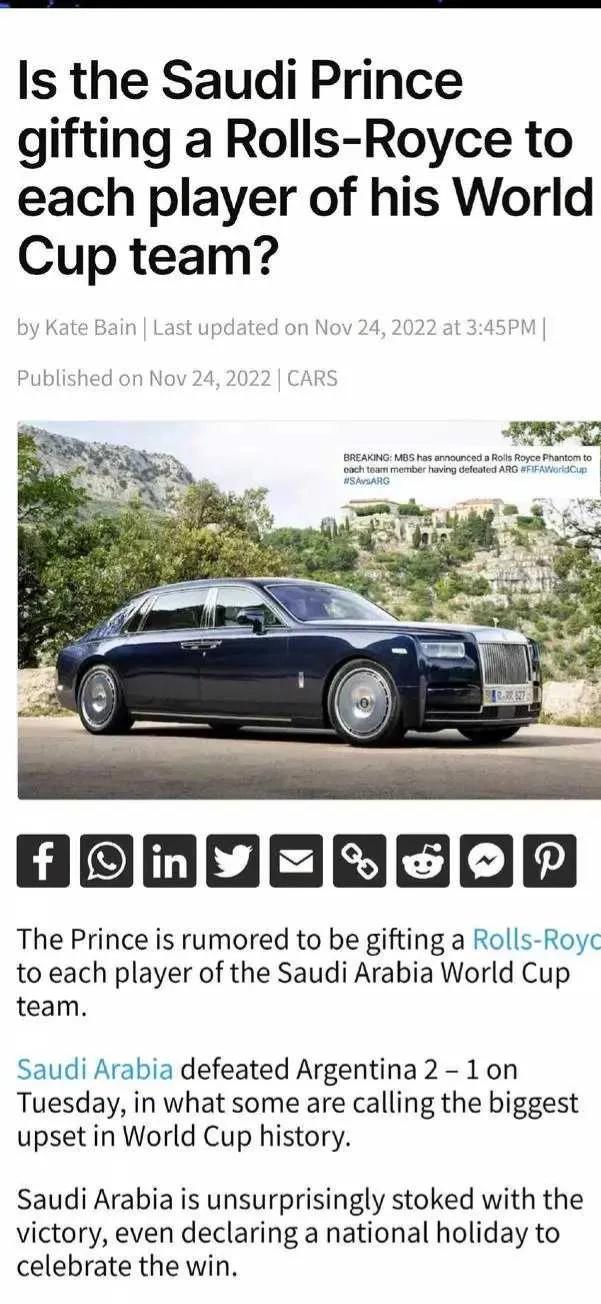Share article on Facebook
601x1304 pixels.
pos(44,860)
